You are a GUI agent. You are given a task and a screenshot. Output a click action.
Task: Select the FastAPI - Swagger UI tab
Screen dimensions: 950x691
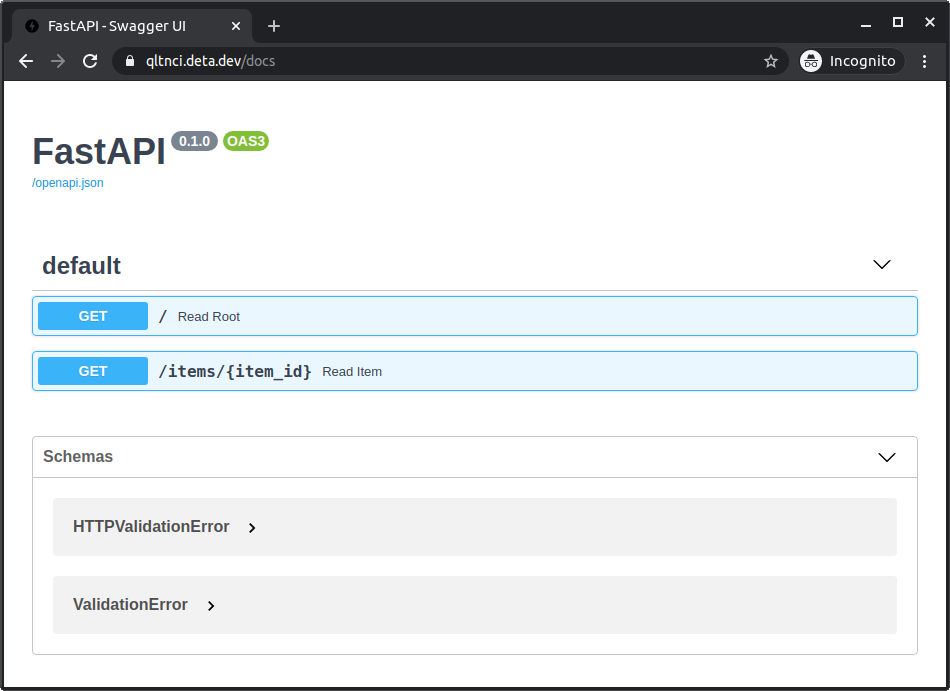(131, 26)
